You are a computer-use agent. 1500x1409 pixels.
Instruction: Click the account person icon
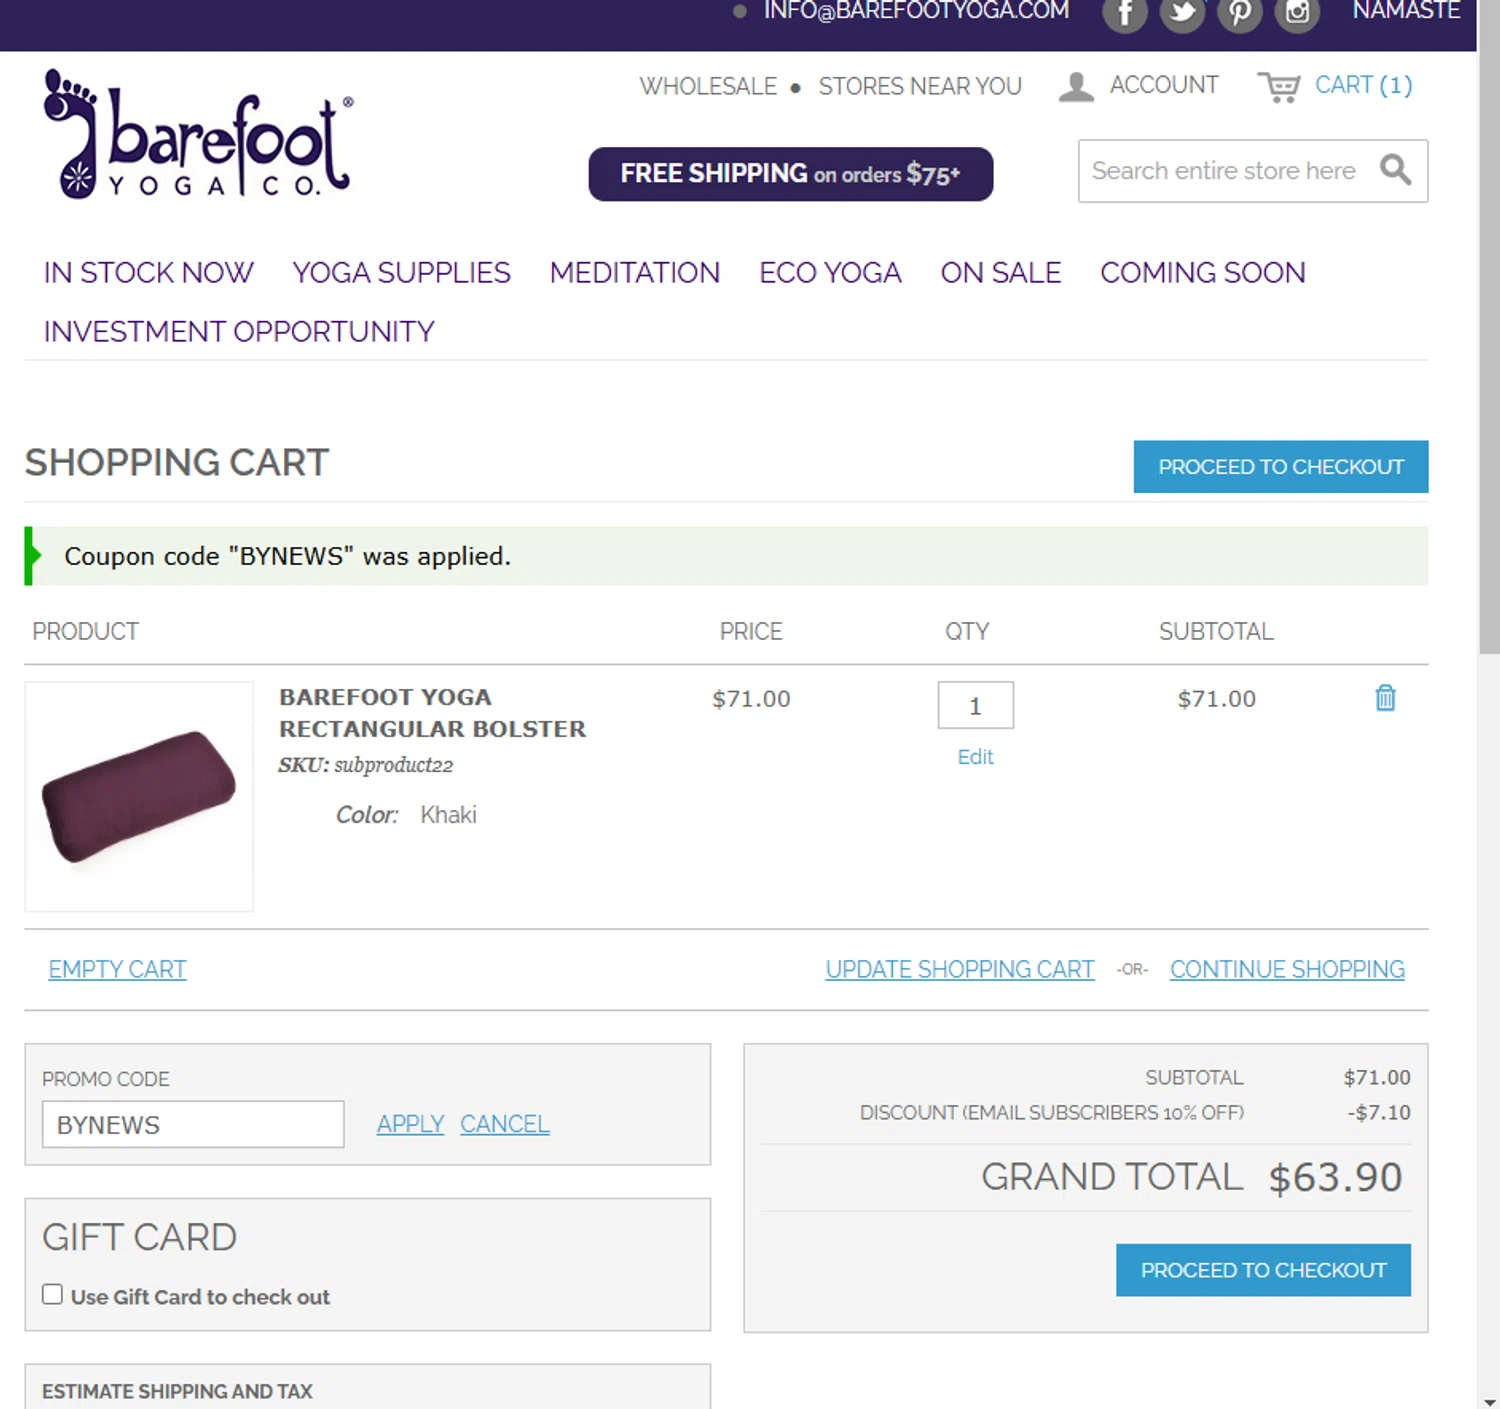pos(1076,87)
